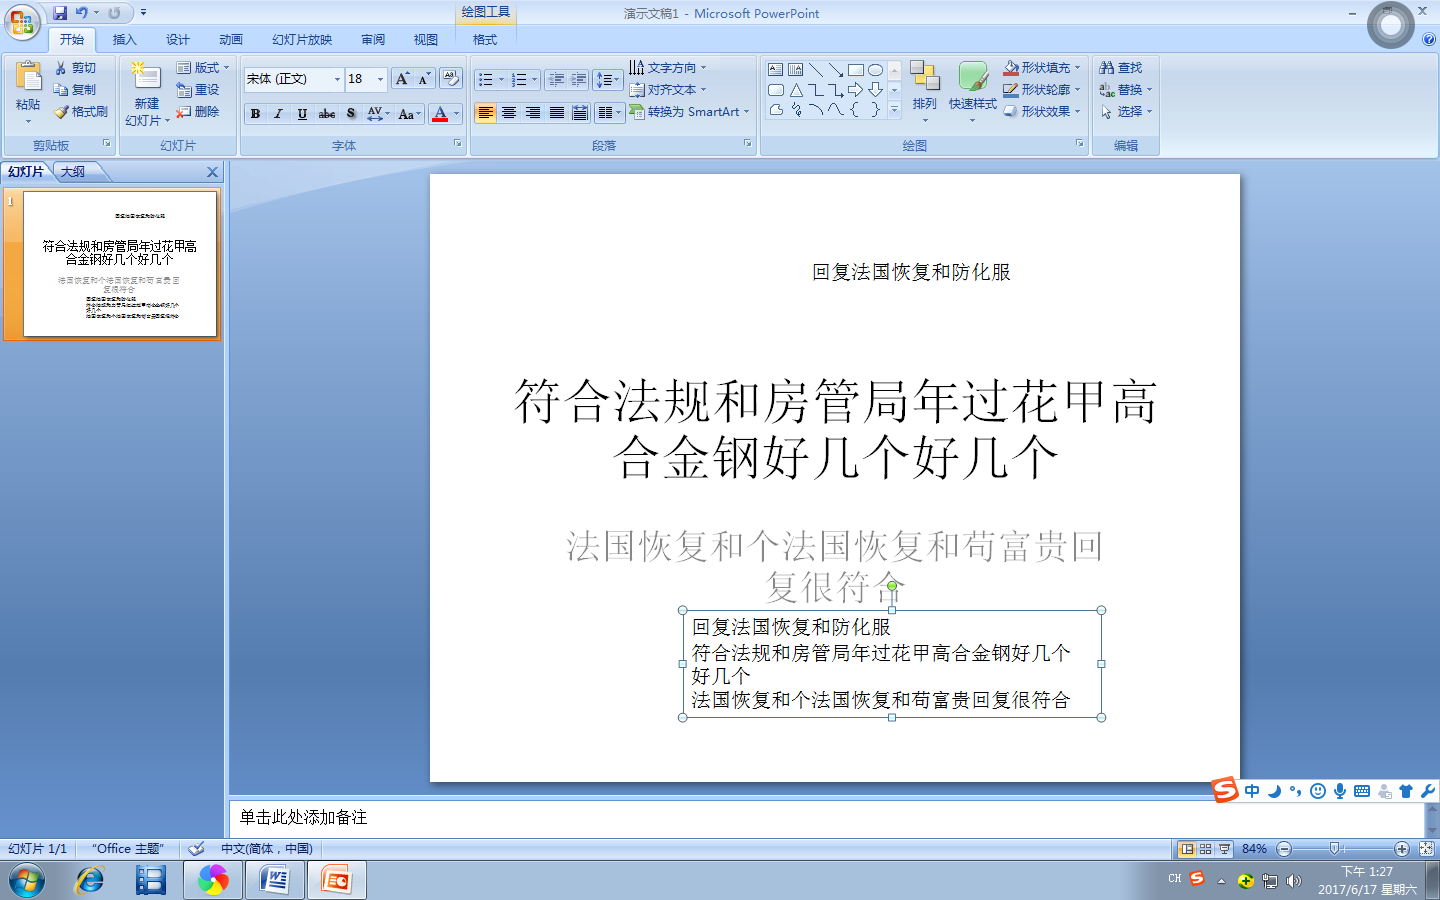Toggle Underline formatting

point(302,114)
